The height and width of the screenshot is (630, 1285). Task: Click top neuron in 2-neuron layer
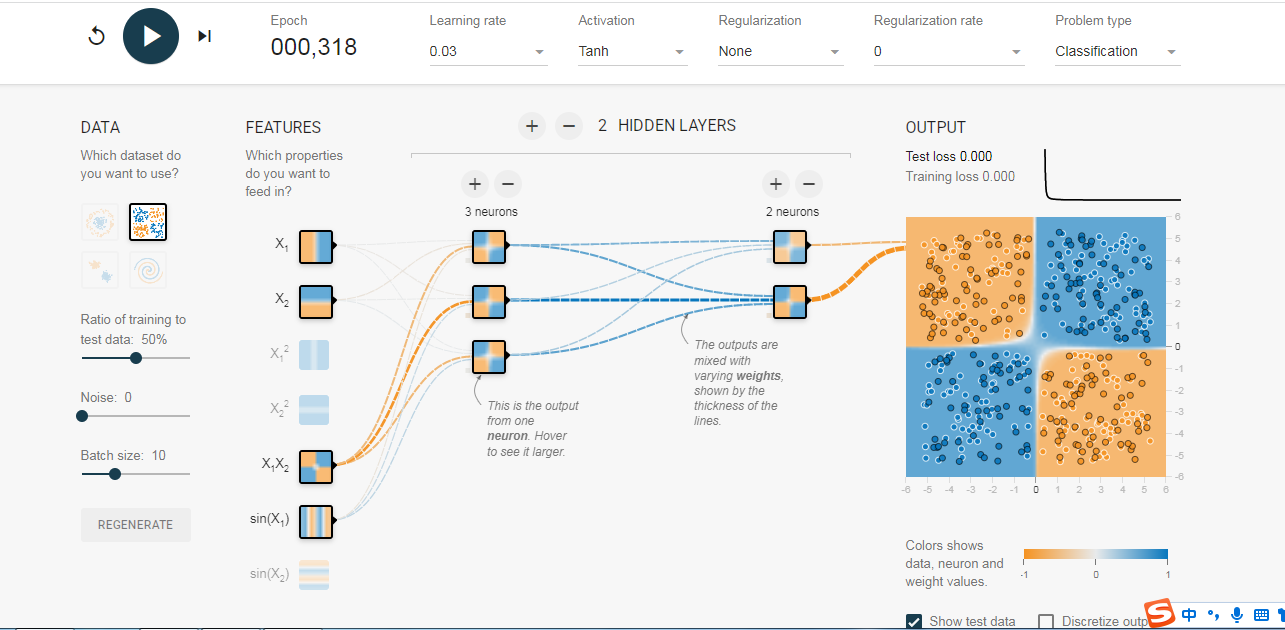[x=790, y=246]
